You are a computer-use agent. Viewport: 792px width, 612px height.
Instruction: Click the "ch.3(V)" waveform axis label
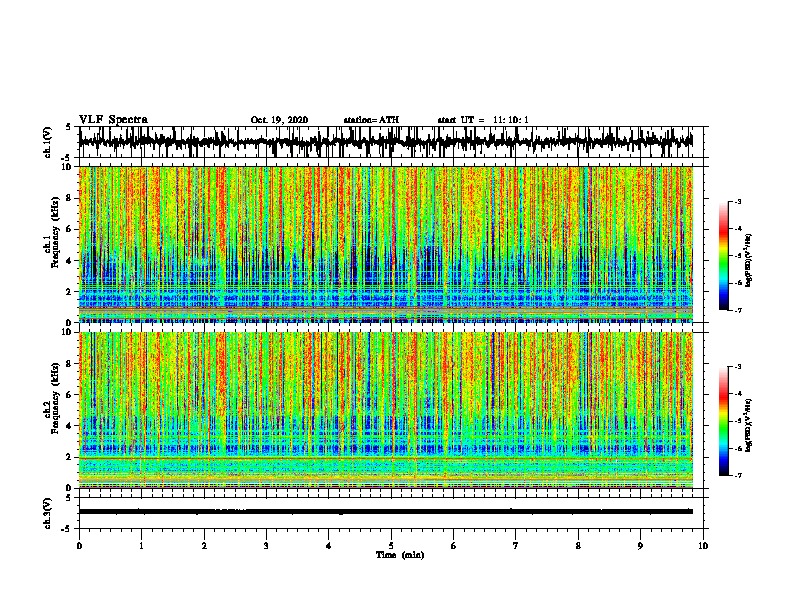tap(47, 513)
